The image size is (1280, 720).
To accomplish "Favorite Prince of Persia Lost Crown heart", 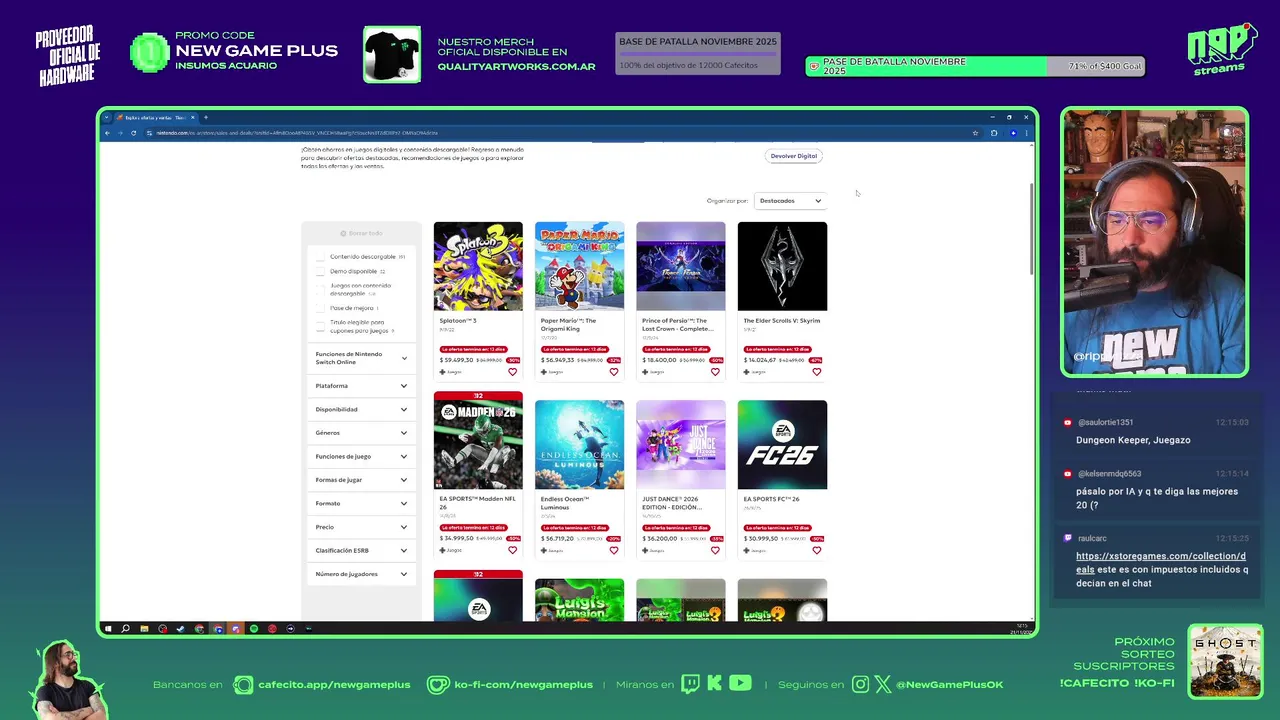I will coord(715,372).
